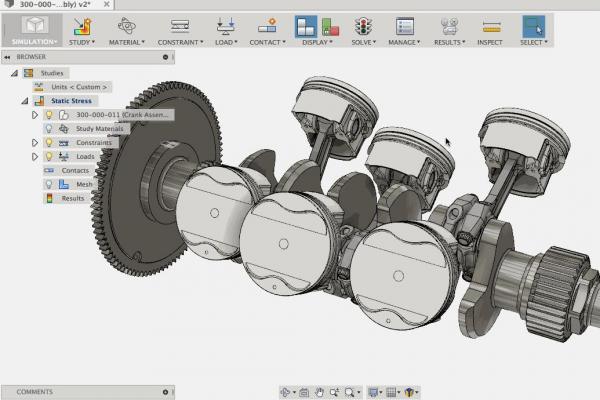Click the Inspect measure icon

tap(491, 26)
